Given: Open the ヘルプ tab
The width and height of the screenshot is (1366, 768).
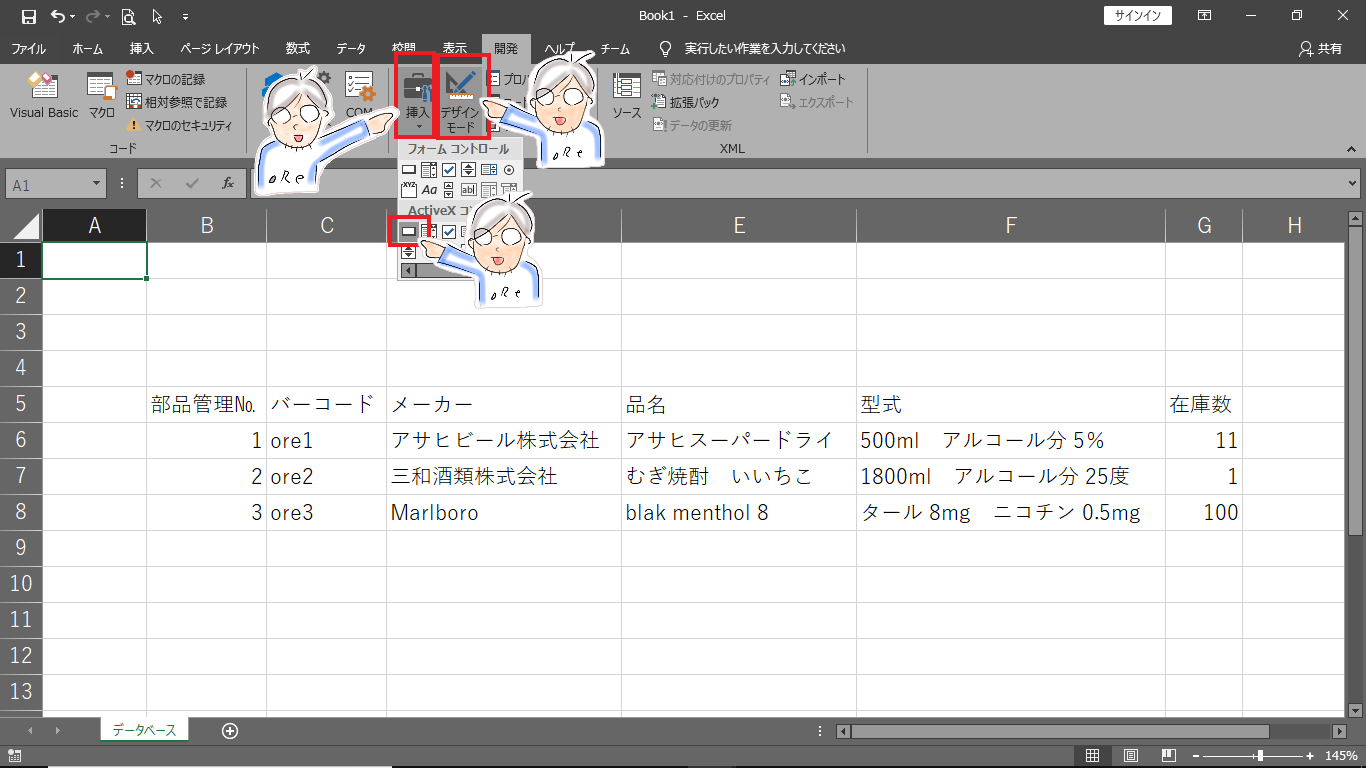Looking at the screenshot, I should click(x=559, y=48).
